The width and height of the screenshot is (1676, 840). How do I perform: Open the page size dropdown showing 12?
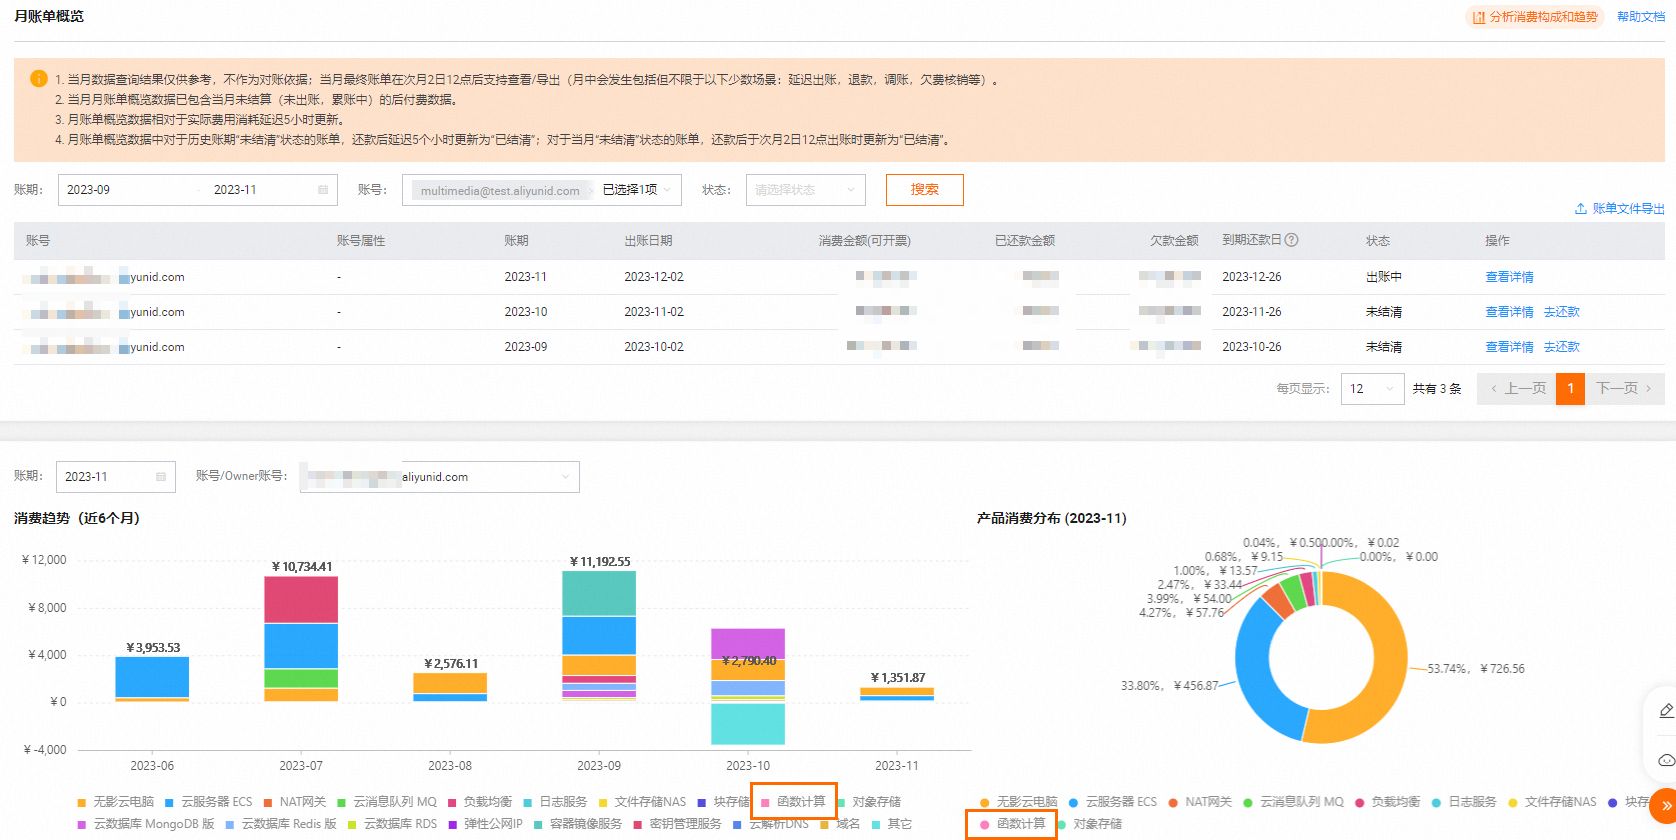tap(1372, 389)
